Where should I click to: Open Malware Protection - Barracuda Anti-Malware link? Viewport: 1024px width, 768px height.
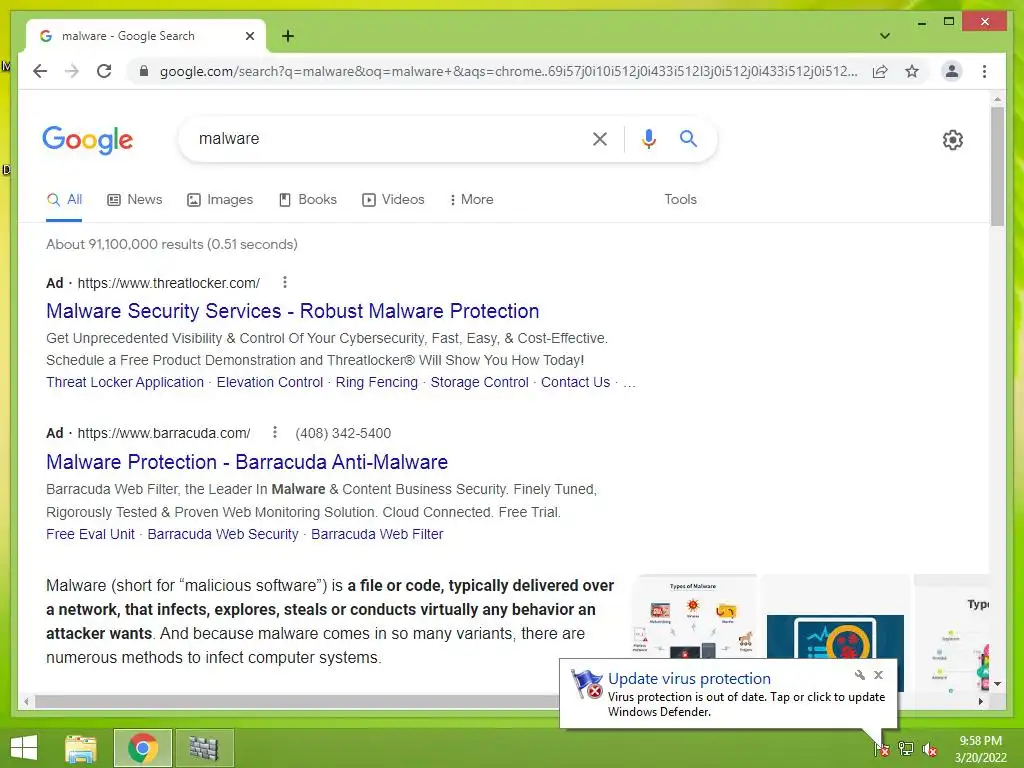(x=247, y=462)
